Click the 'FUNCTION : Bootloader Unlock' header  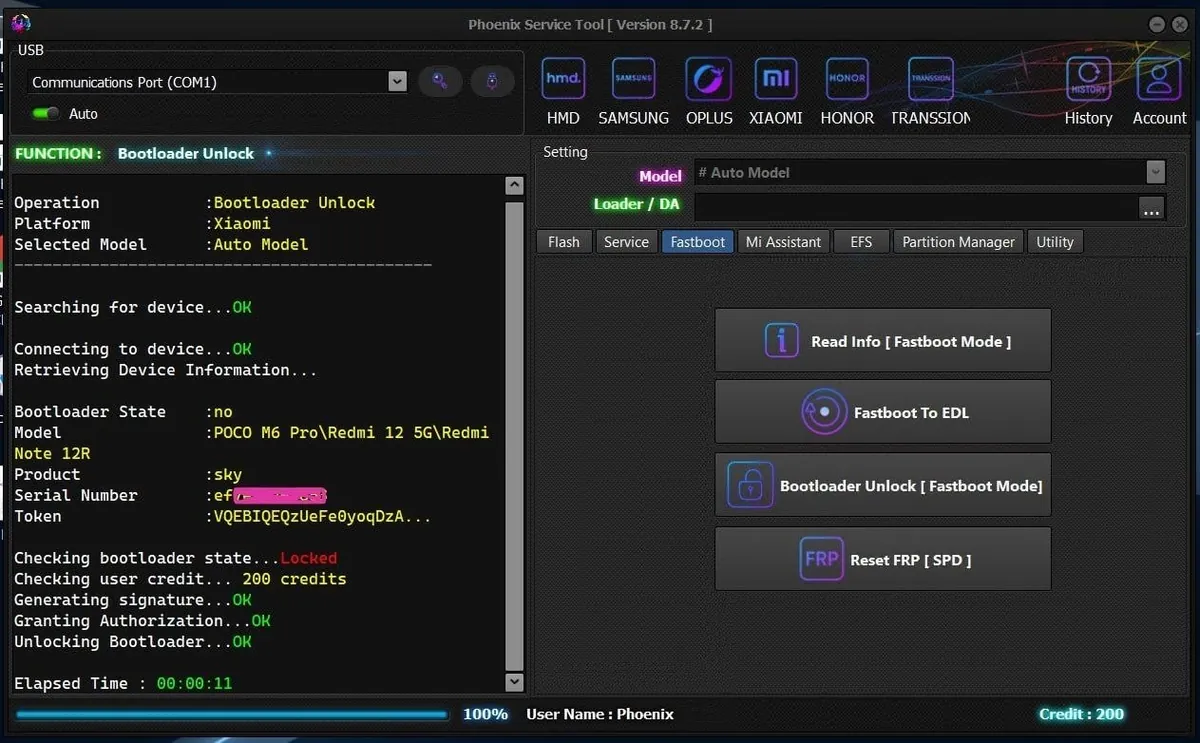click(135, 154)
